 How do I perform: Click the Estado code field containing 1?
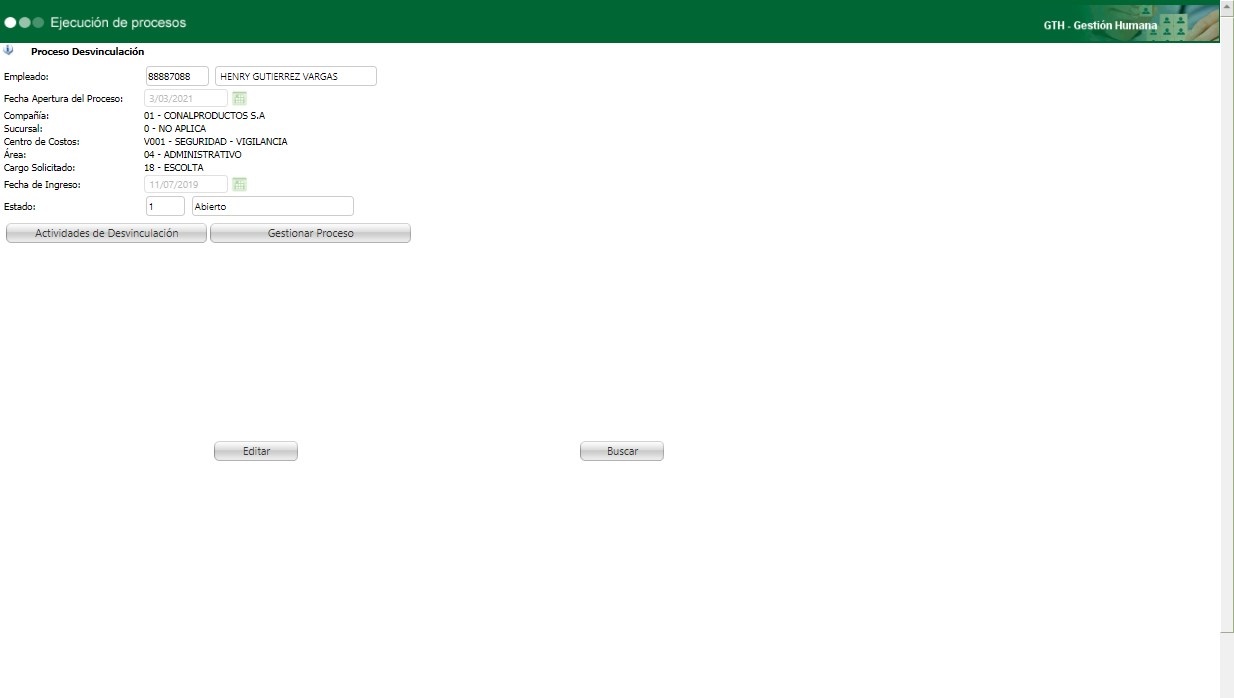[165, 206]
